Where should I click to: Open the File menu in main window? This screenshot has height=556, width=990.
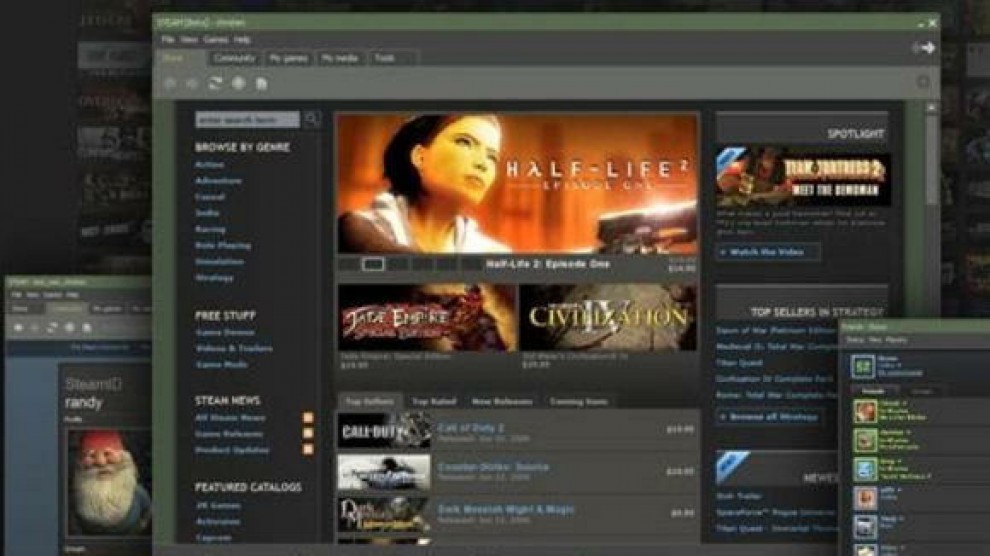click(x=167, y=39)
